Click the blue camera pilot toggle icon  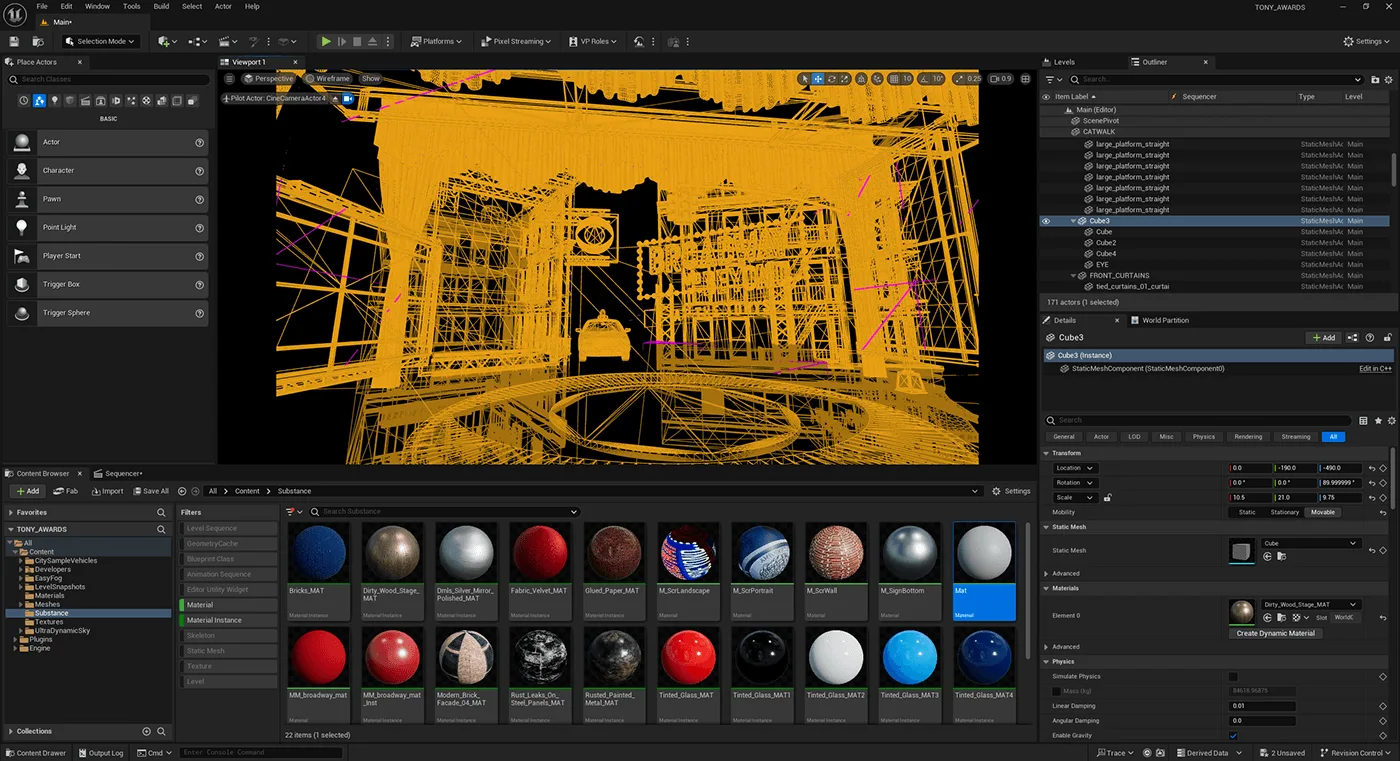[348, 99]
